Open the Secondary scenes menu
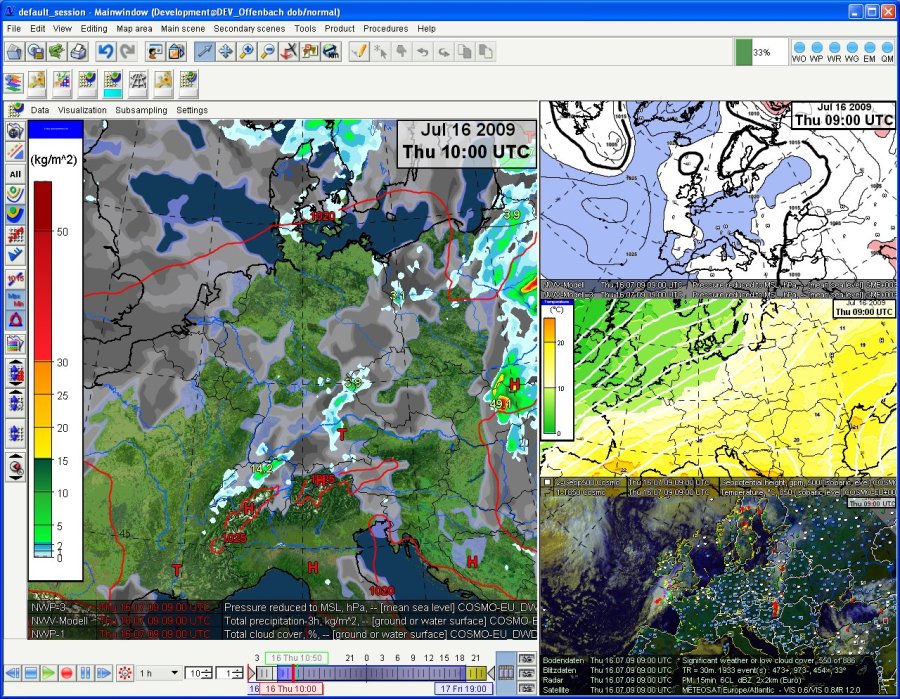Image resolution: width=900 pixels, height=699 pixels. pos(249,29)
